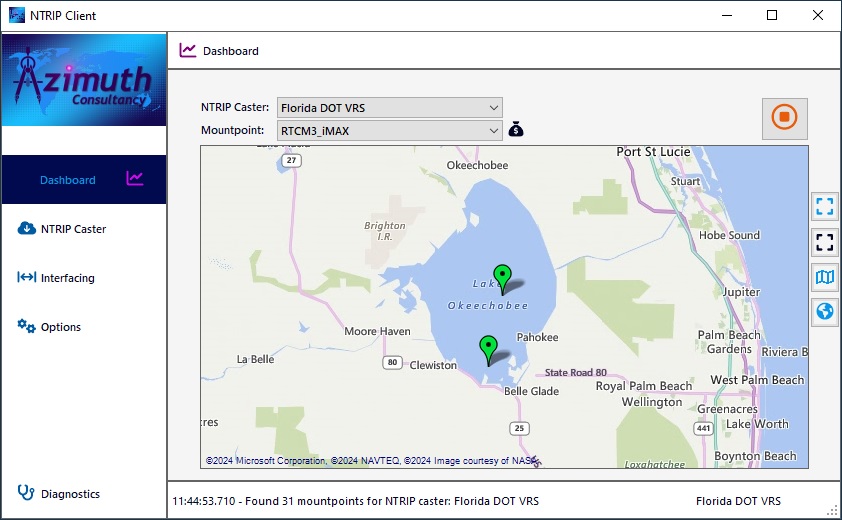Open the Options settings page
Image resolution: width=842 pixels, height=520 pixels.
[x=60, y=327]
